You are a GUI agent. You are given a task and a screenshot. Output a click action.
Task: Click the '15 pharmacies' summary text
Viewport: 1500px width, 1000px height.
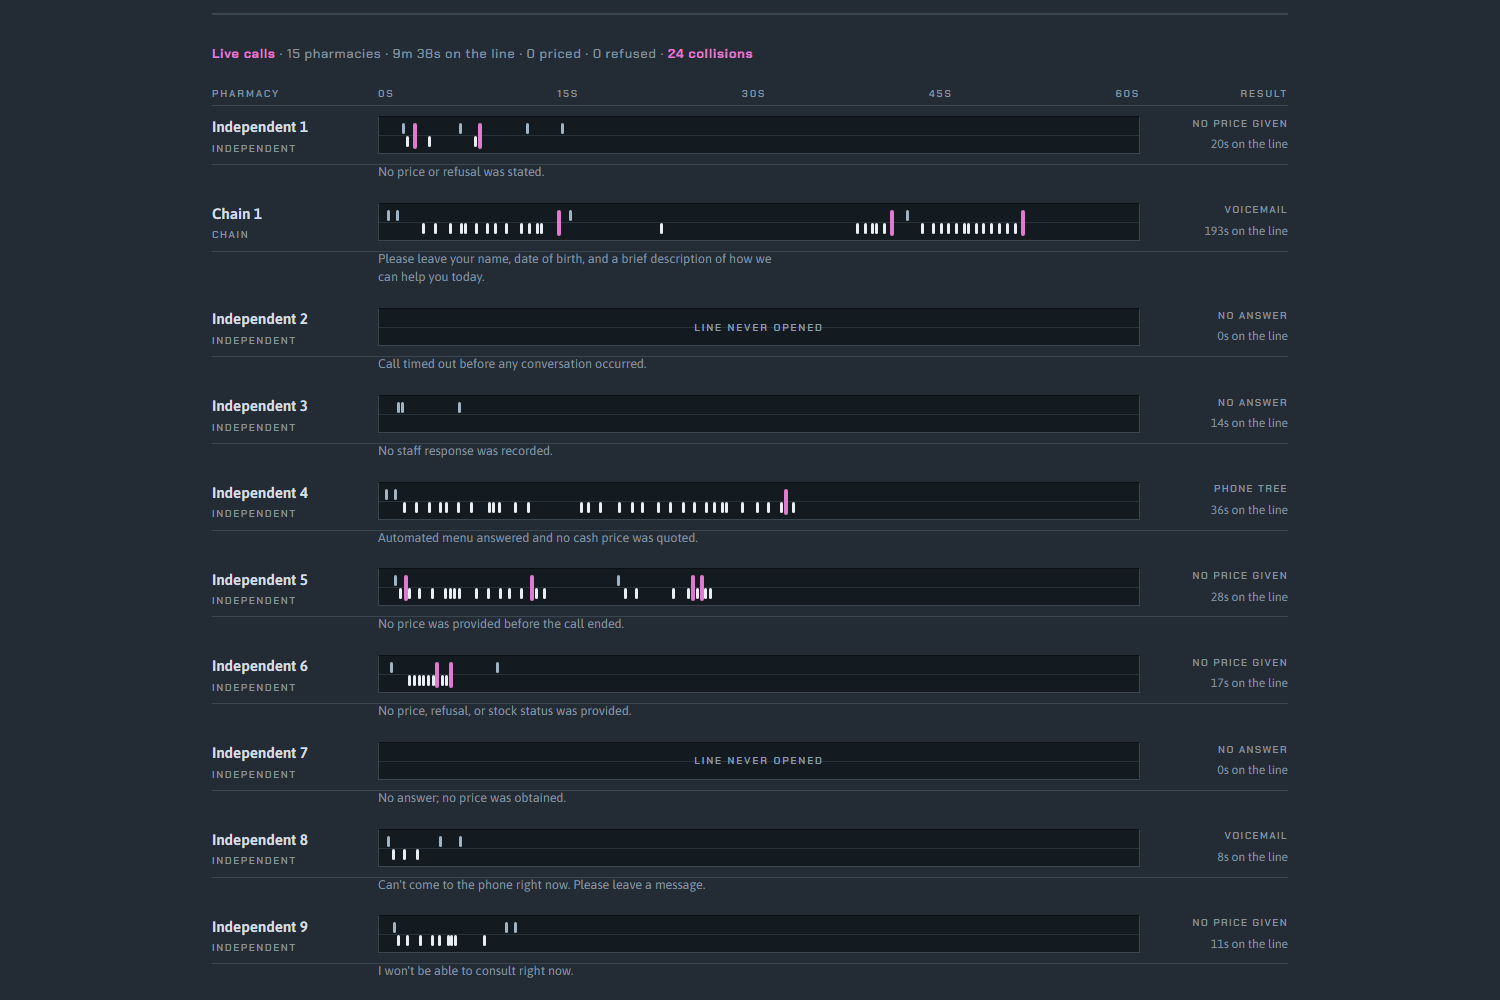coord(334,54)
